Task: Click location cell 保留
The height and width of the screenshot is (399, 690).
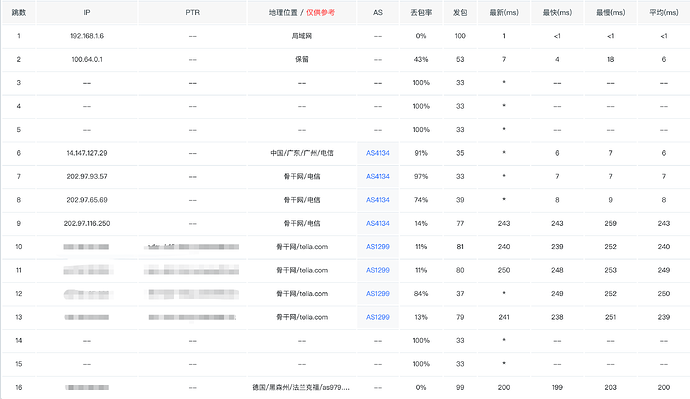Action: coord(302,59)
